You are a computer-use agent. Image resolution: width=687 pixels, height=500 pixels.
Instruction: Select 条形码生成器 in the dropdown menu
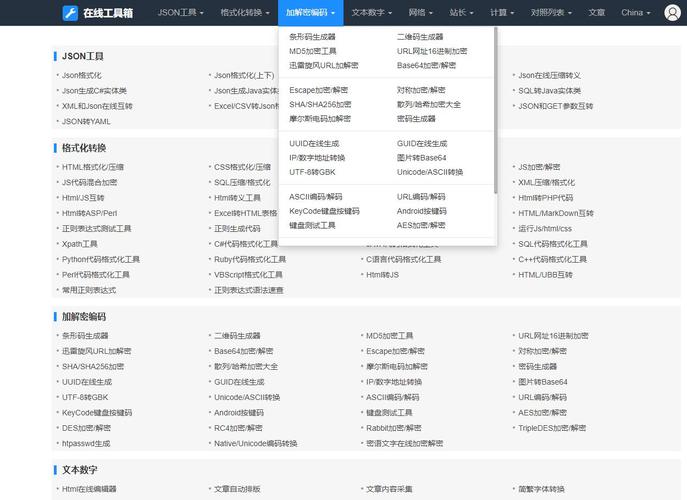pyautogui.click(x=312, y=37)
